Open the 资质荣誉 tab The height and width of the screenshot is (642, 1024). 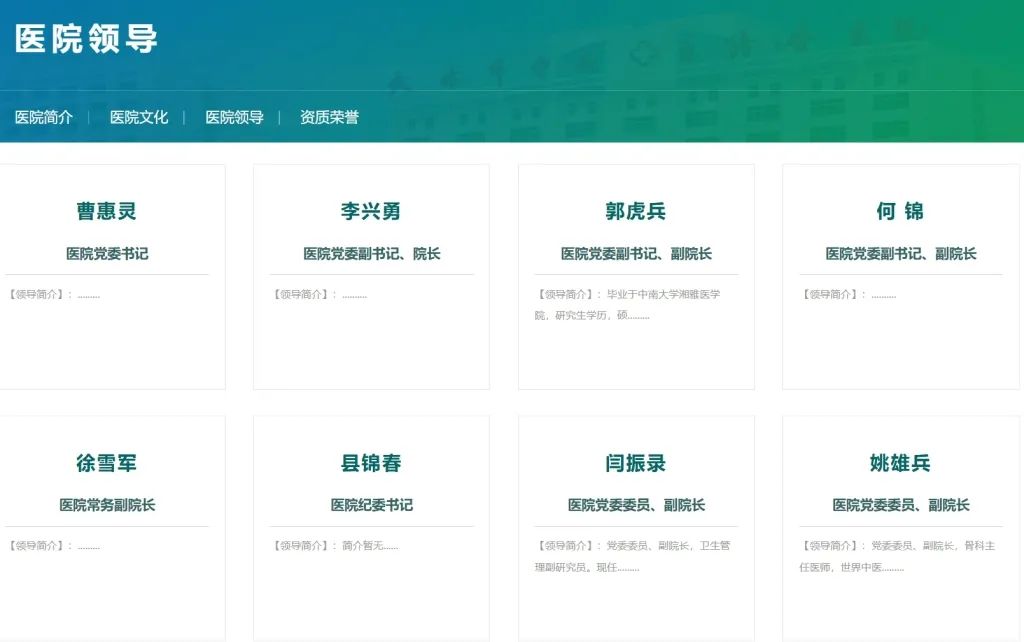point(329,118)
